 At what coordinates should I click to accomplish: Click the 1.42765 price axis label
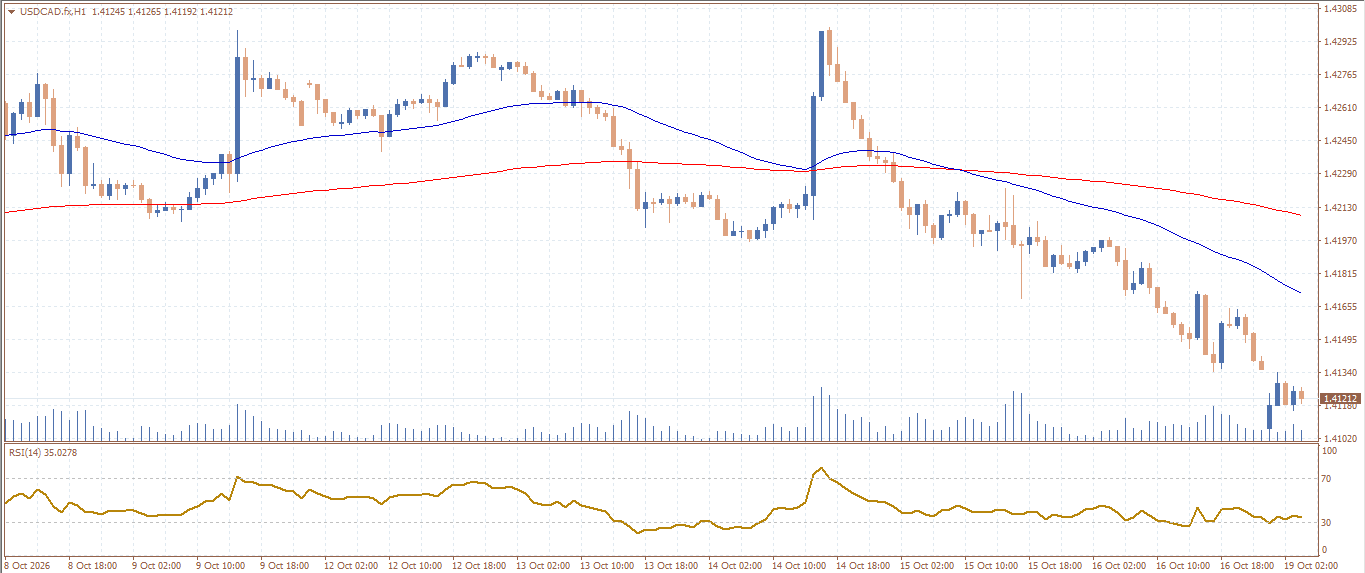tap(1339, 75)
